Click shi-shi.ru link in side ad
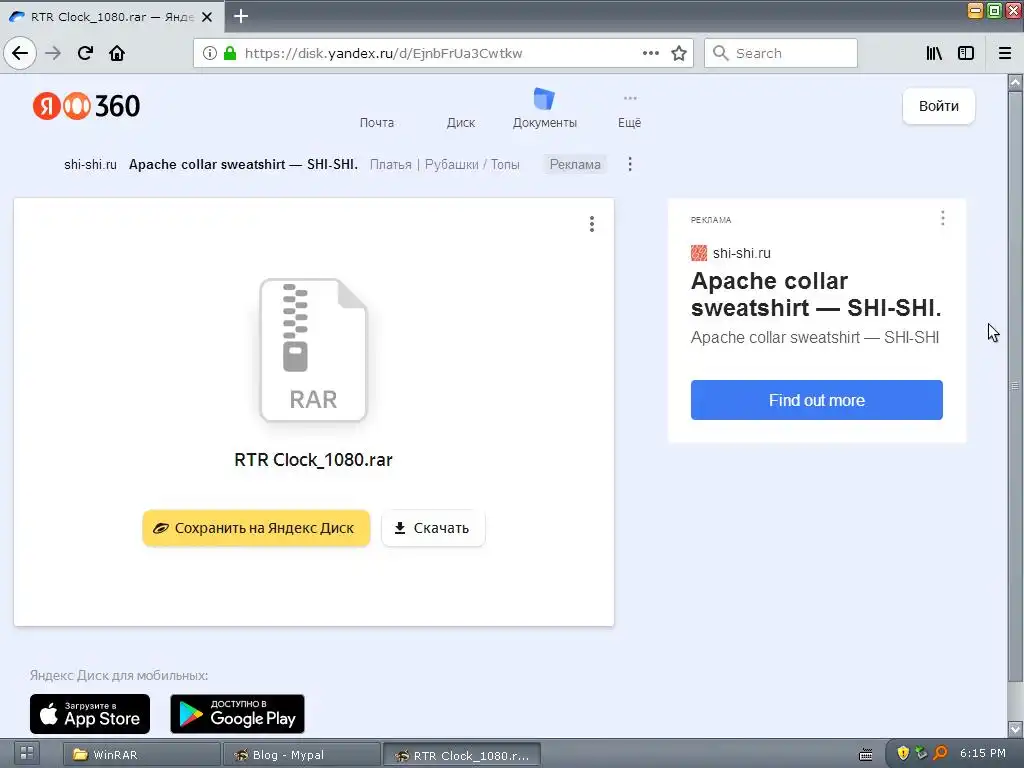 [741, 253]
